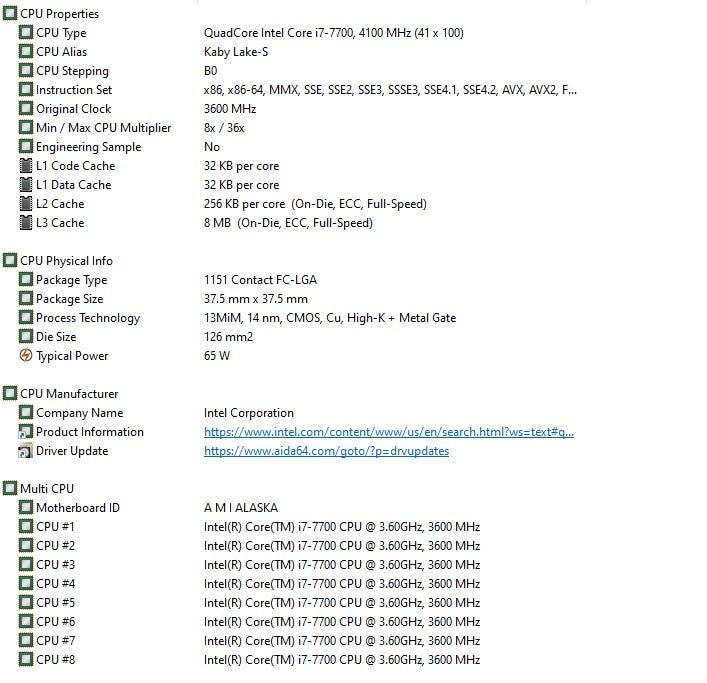The image size is (707, 683).
Task: Select the CPU Properties heading
Action: pyautogui.click(x=60, y=14)
